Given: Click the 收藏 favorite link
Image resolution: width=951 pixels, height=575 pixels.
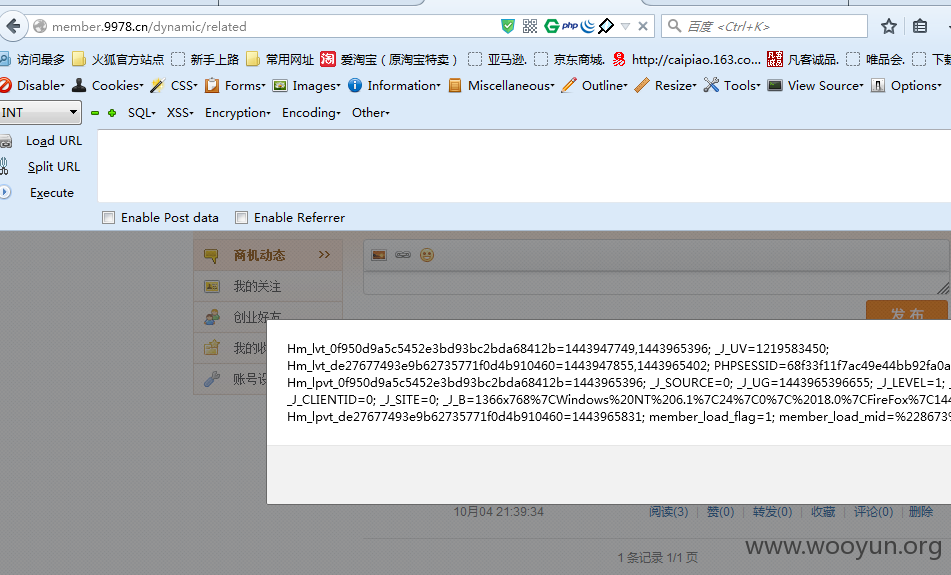Looking at the screenshot, I should coord(823,512).
